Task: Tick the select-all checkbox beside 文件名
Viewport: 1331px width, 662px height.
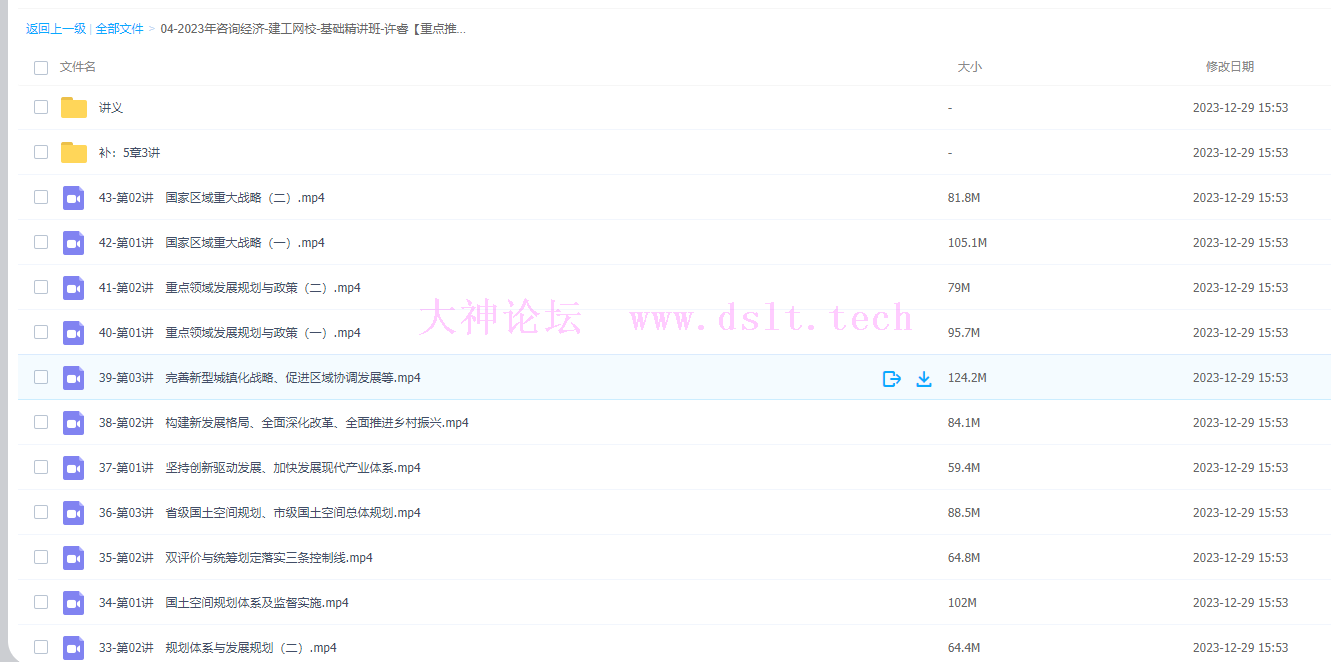Action: tap(41, 67)
